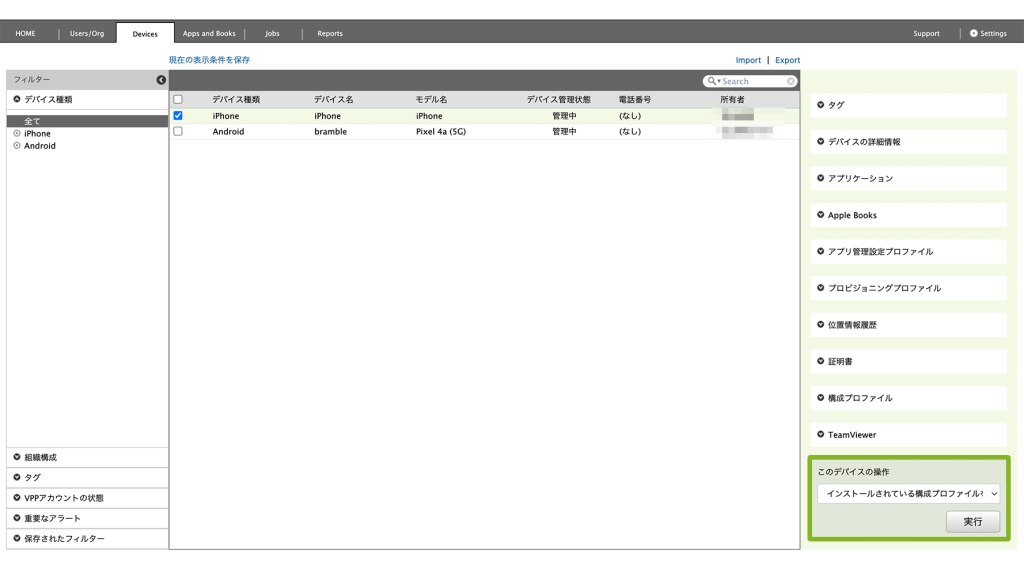Viewport: 1024px width, 576px height.
Task: Open the device operation dropdown
Action: point(908,494)
